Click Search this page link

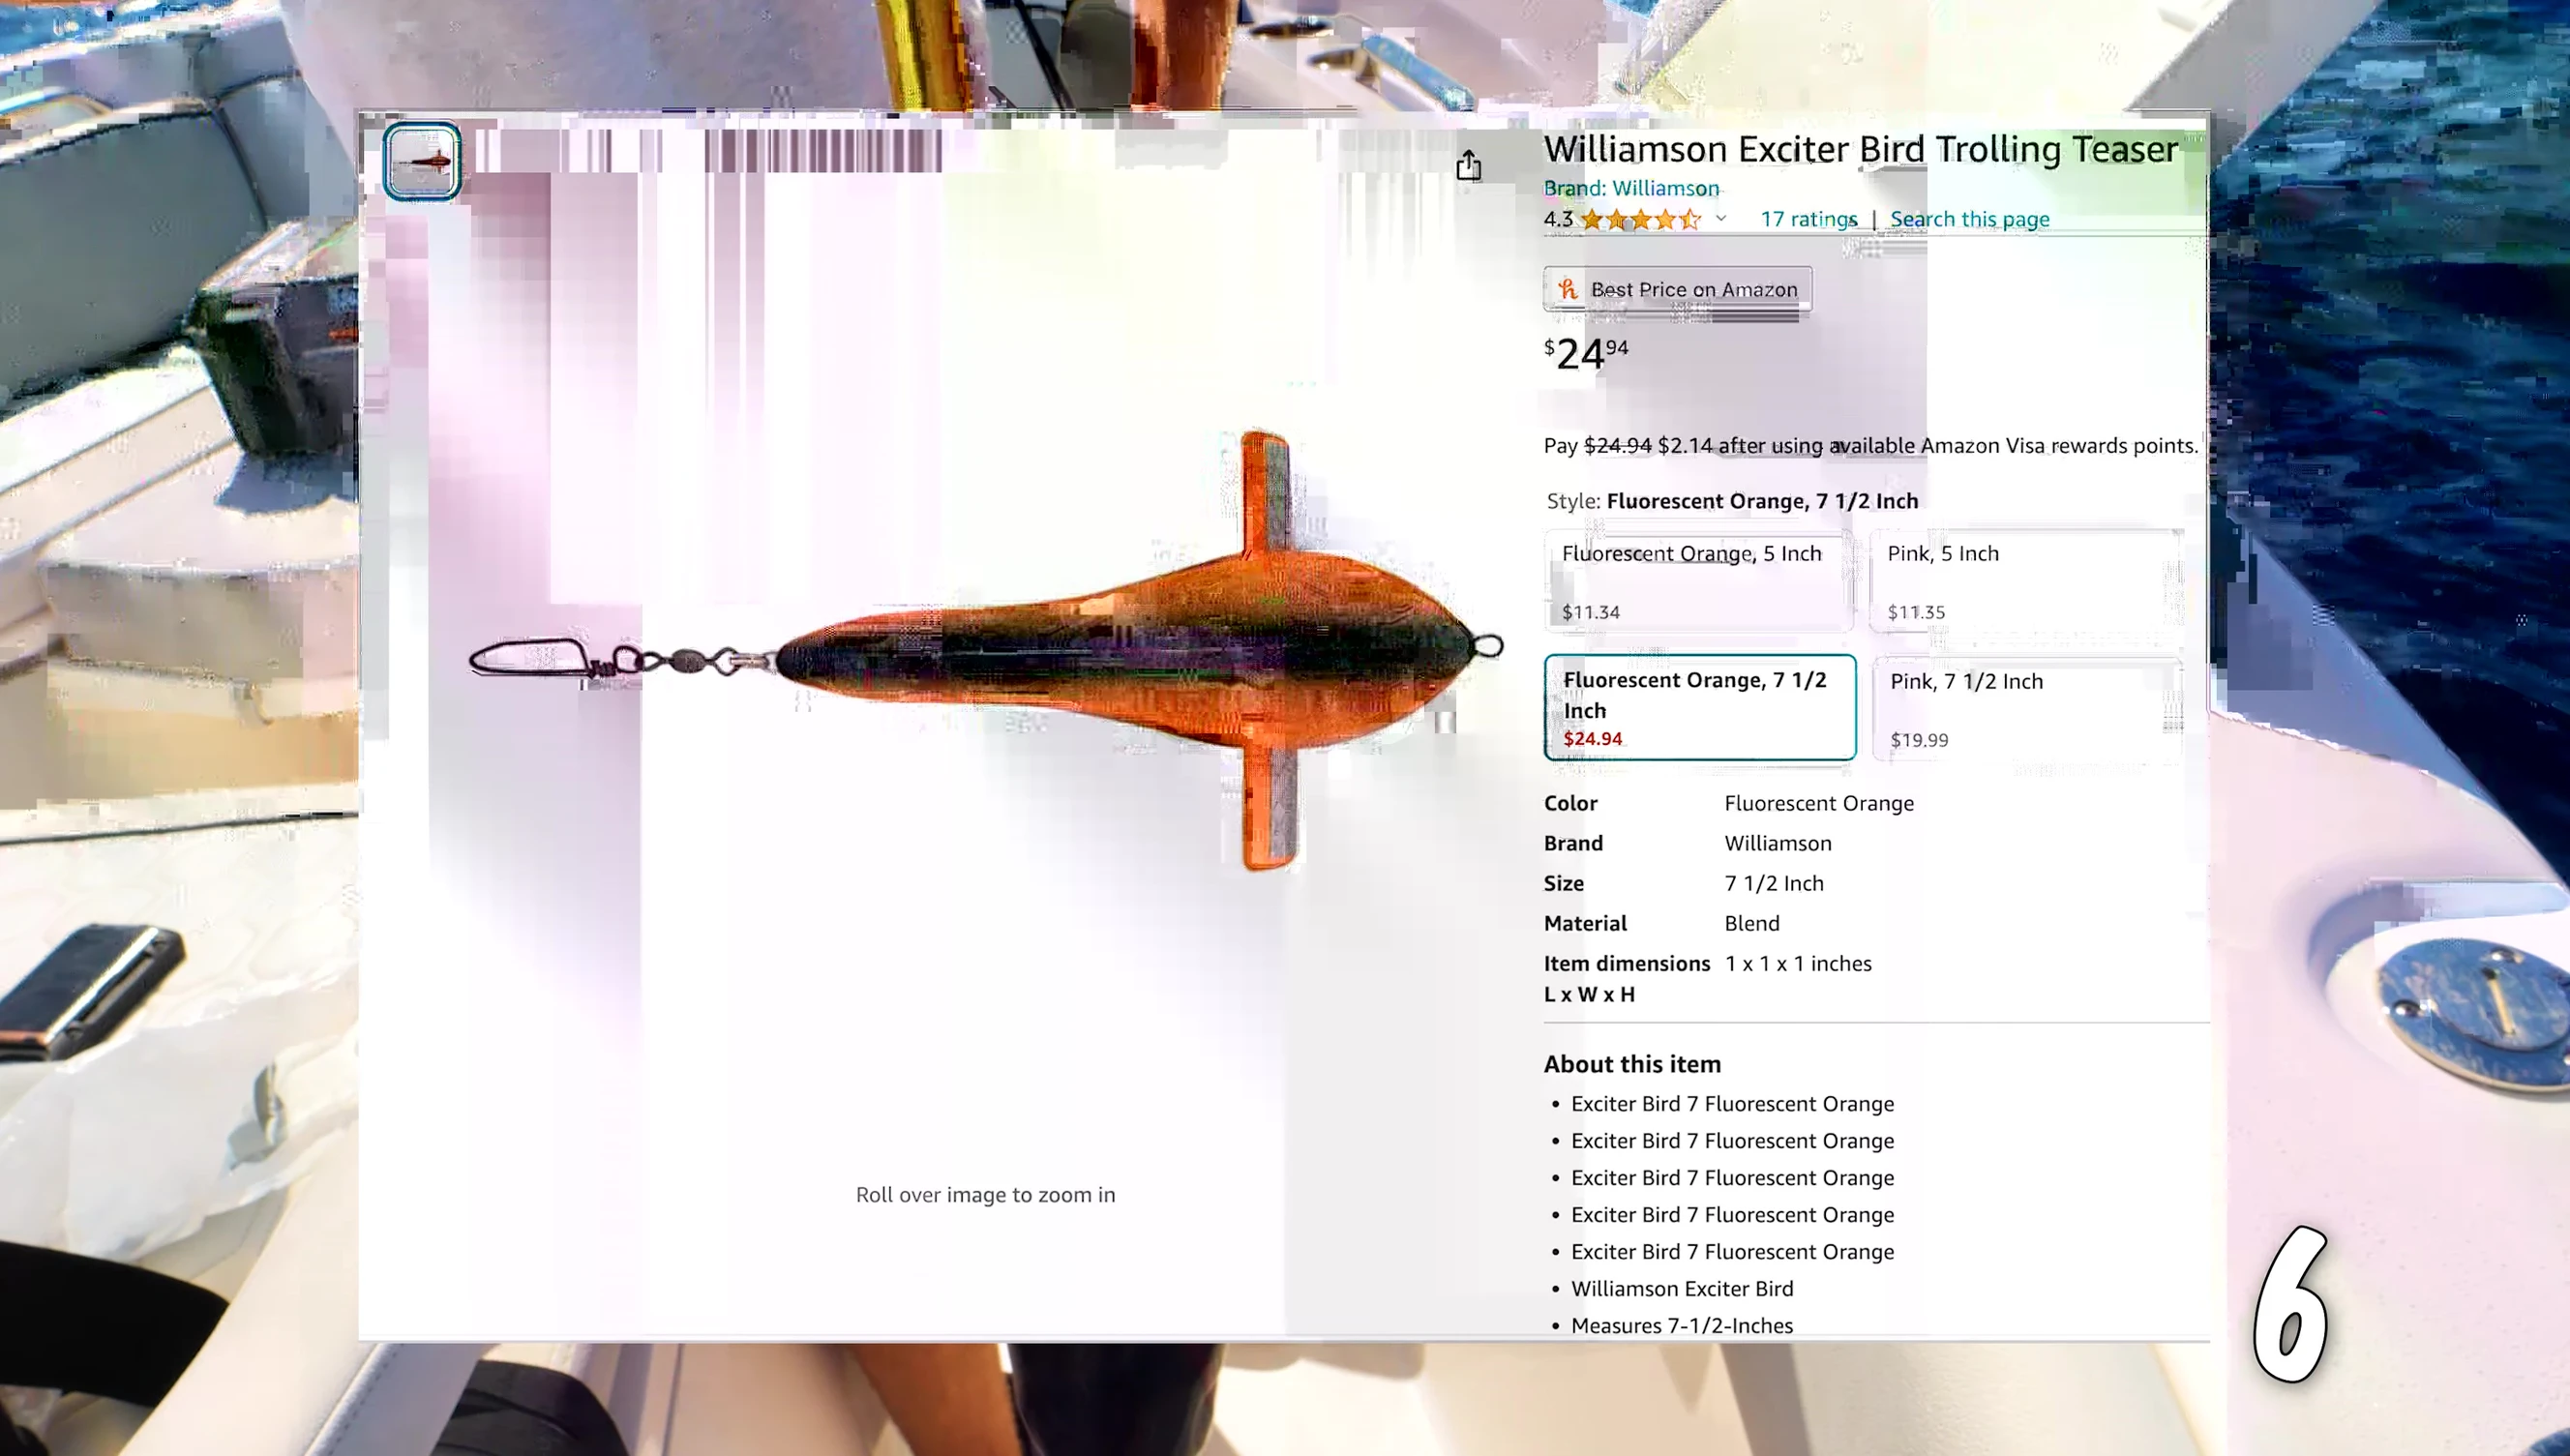point(1969,219)
